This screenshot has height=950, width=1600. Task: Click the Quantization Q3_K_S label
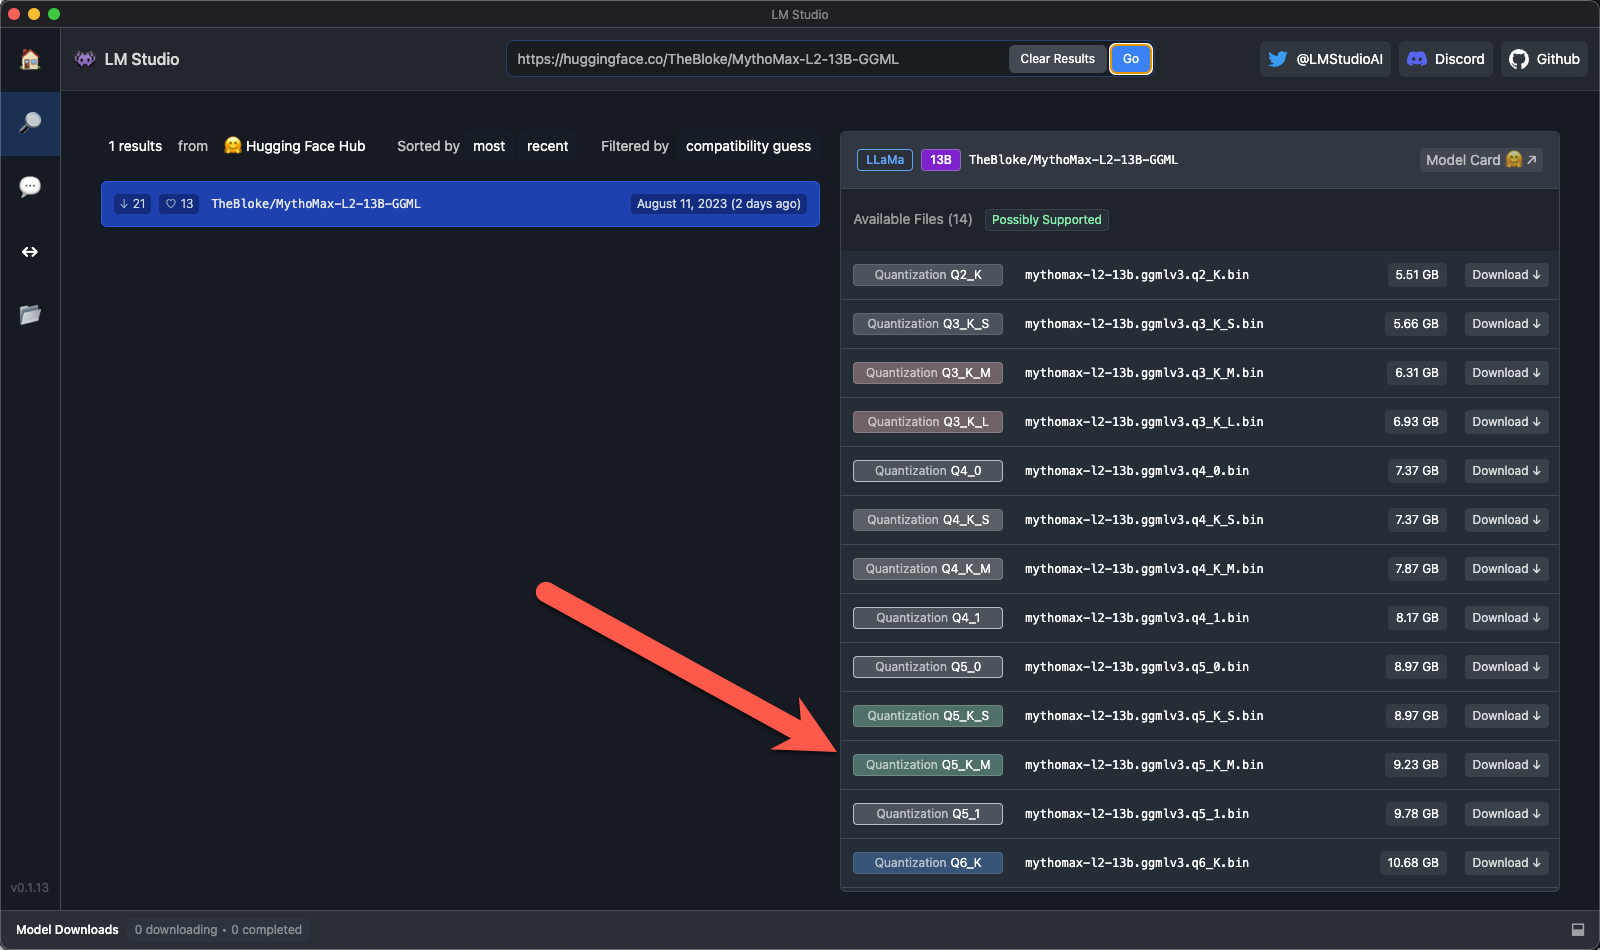(928, 324)
